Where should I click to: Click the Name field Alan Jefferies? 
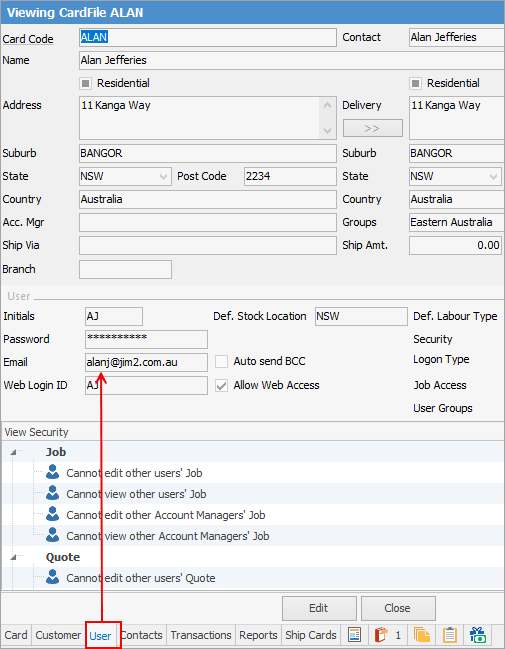pyautogui.click(x=292, y=60)
